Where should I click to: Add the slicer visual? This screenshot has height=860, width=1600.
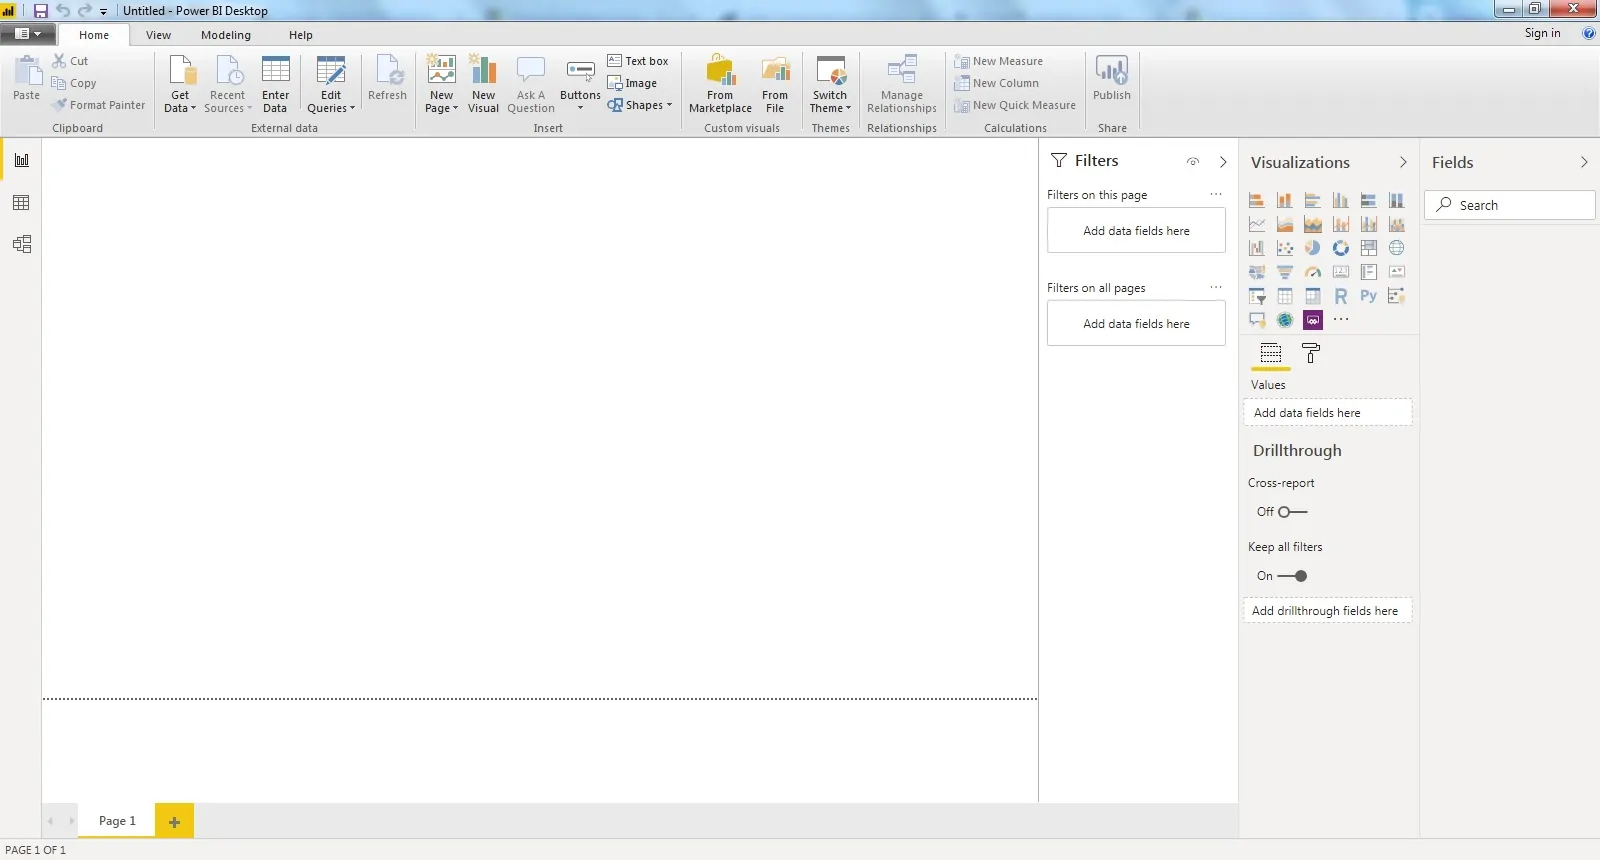(x=1257, y=296)
